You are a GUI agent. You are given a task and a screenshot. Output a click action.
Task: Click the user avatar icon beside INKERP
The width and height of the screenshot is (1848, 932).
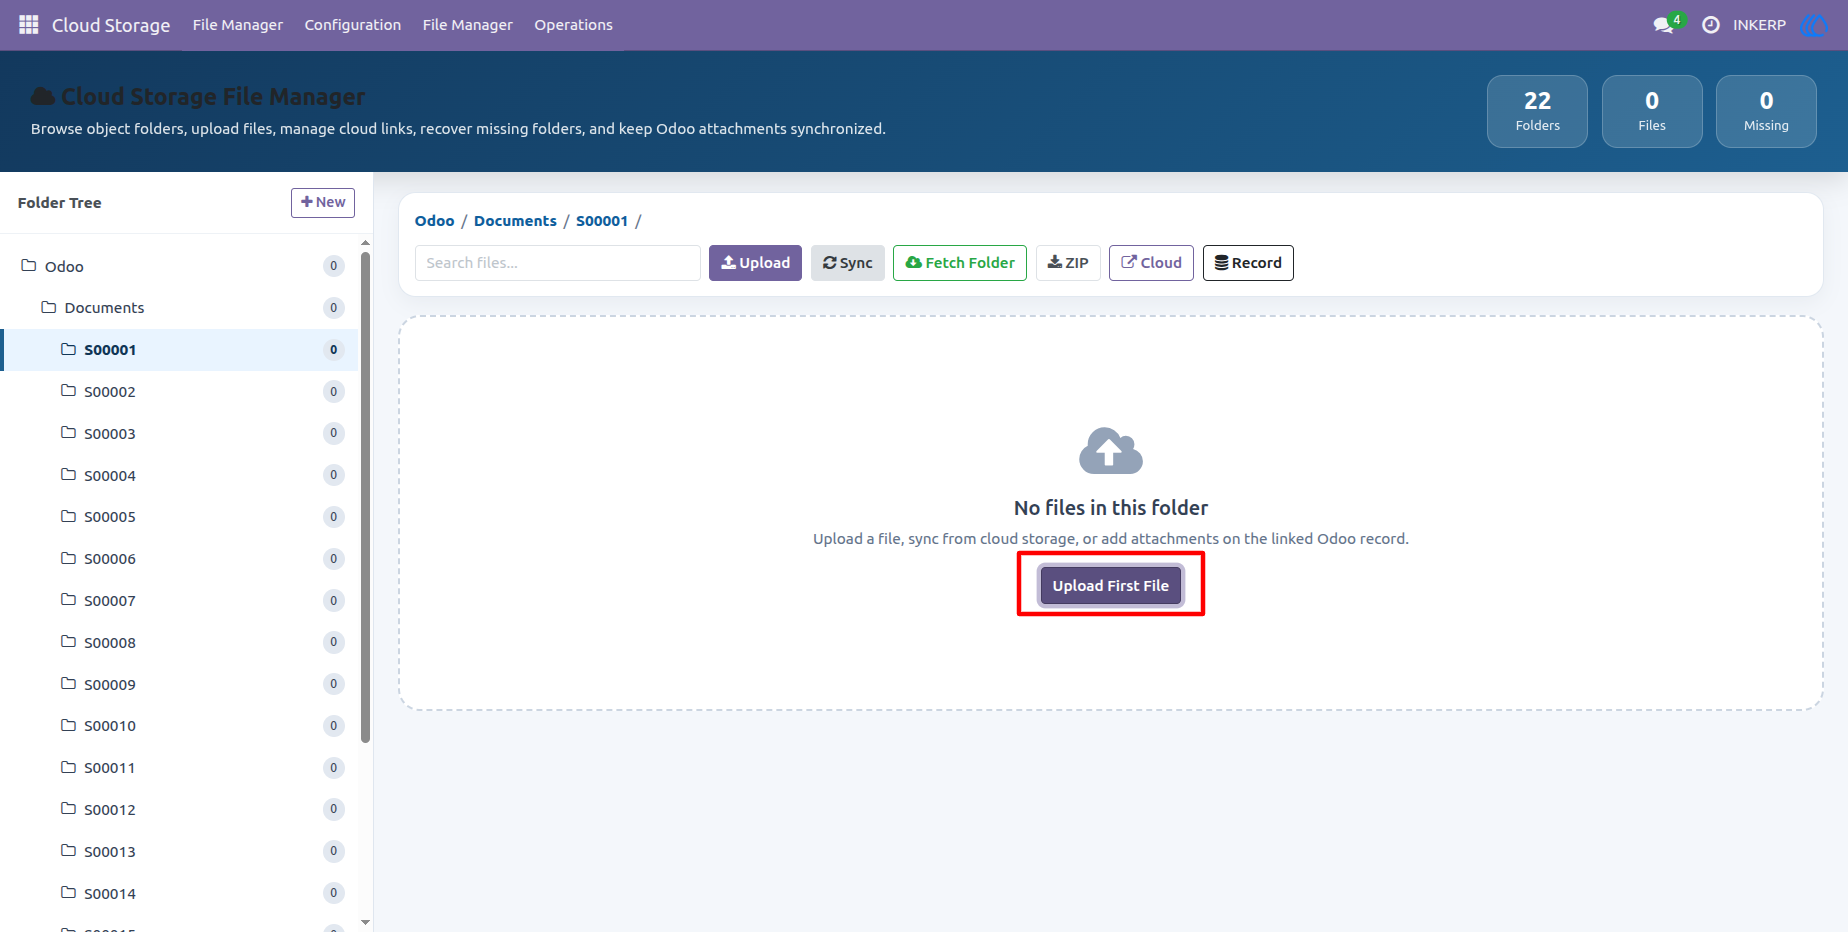(1813, 25)
